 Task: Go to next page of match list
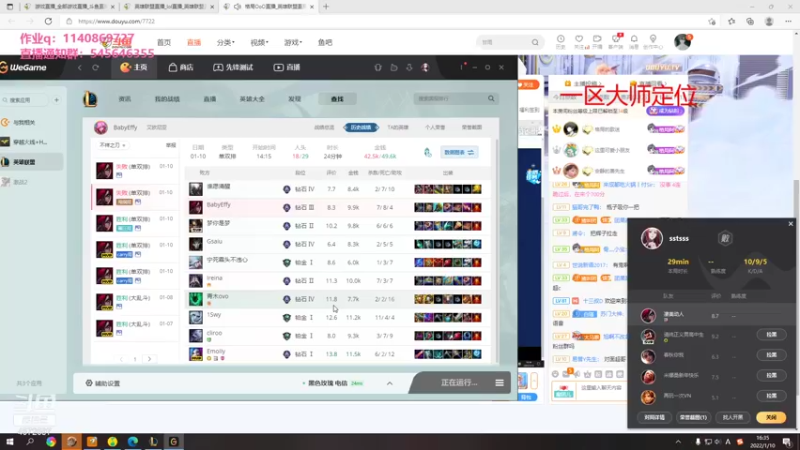(x=149, y=359)
